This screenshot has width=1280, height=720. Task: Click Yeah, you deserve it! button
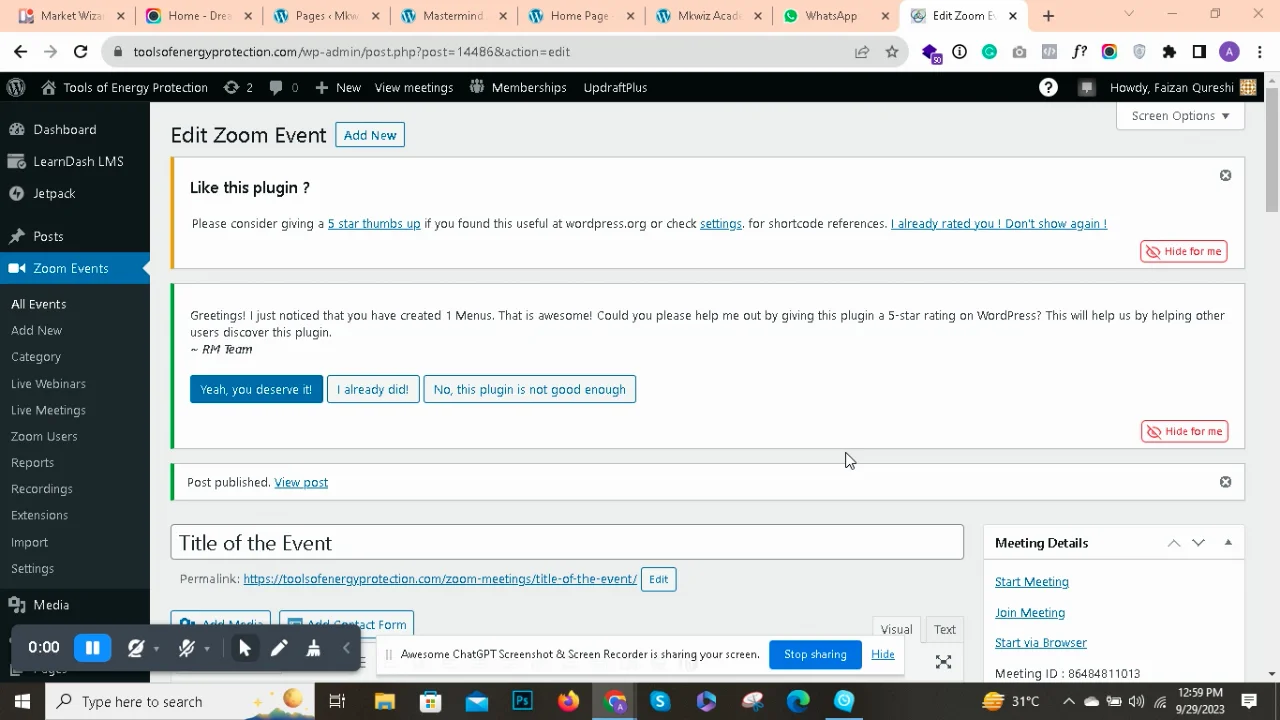(x=256, y=389)
